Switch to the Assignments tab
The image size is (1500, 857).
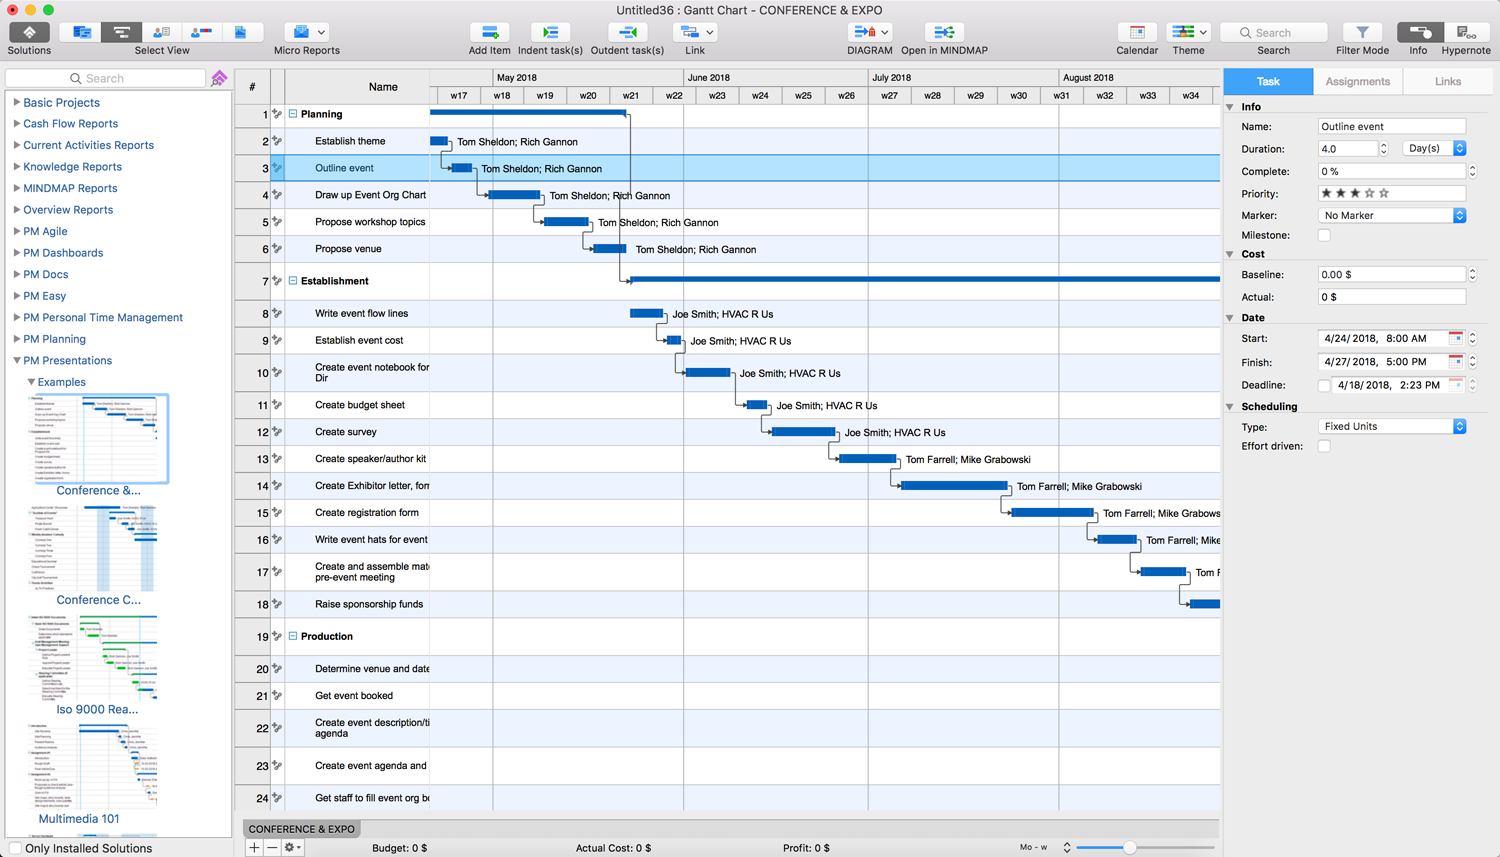(x=1357, y=82)
